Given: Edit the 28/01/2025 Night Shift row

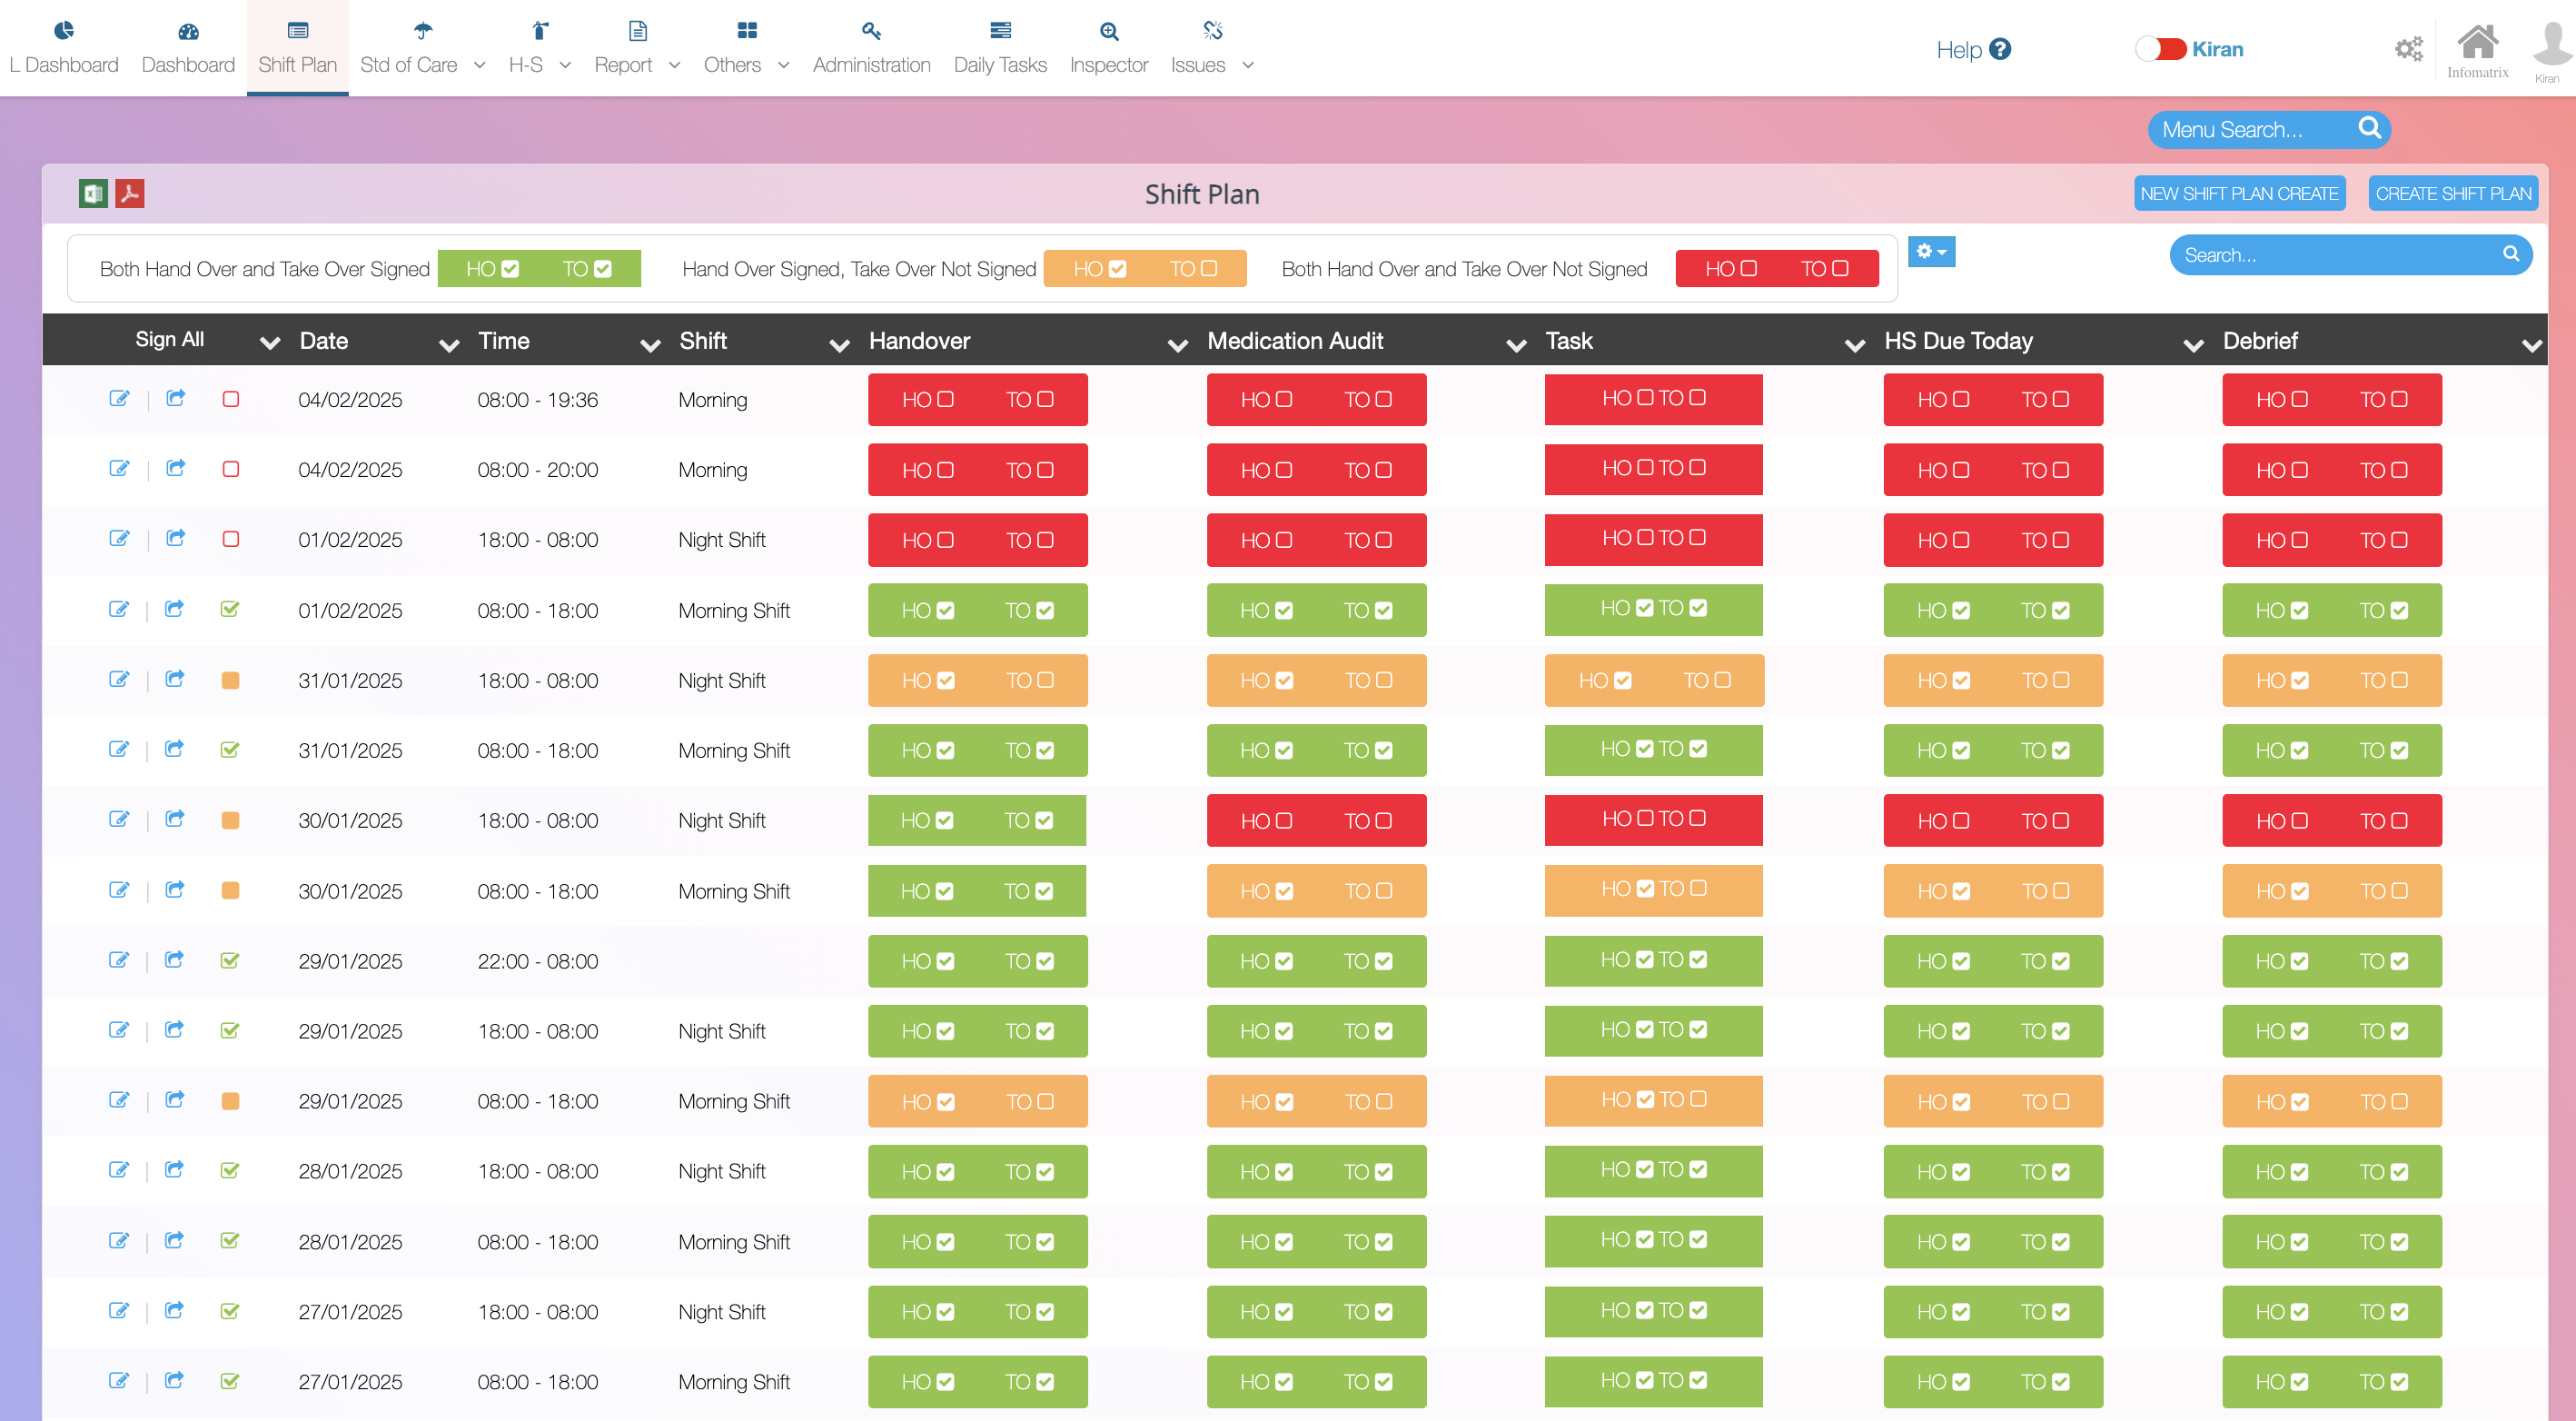Looking at the screenshot, I should 119,1170.
